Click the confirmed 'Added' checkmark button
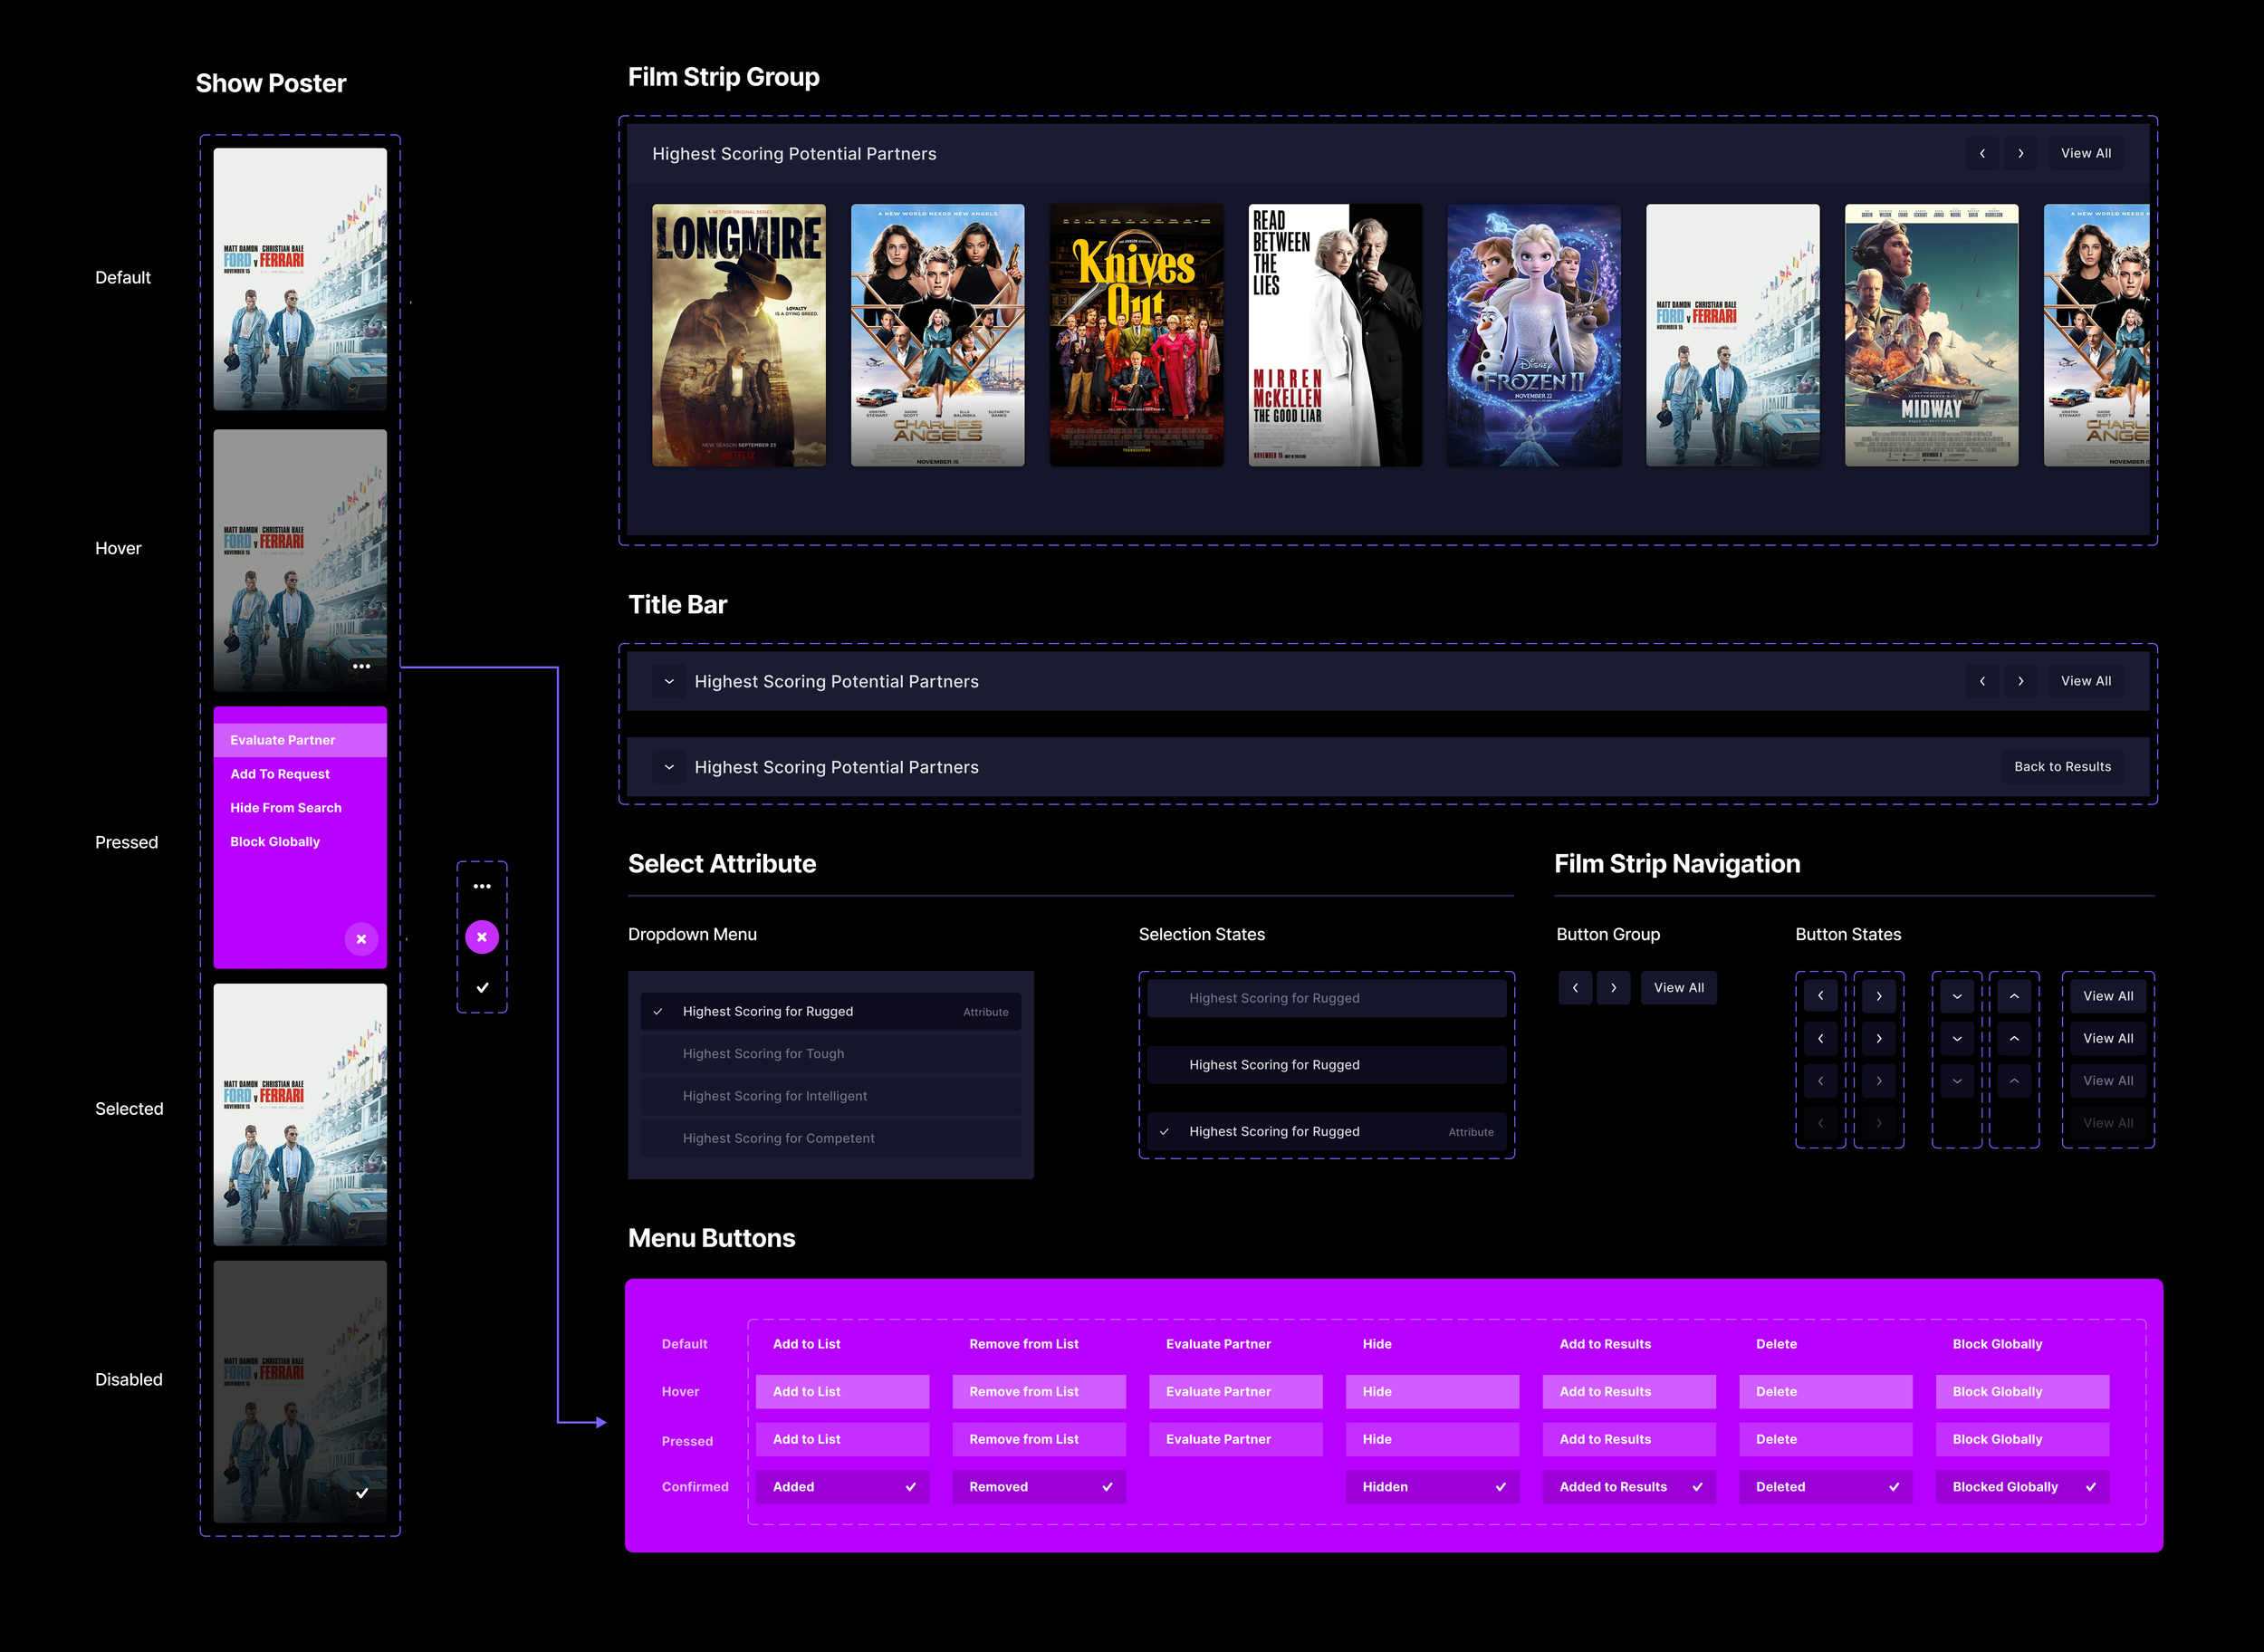The image size is (2264, 1652). [x=842, y=1486]
